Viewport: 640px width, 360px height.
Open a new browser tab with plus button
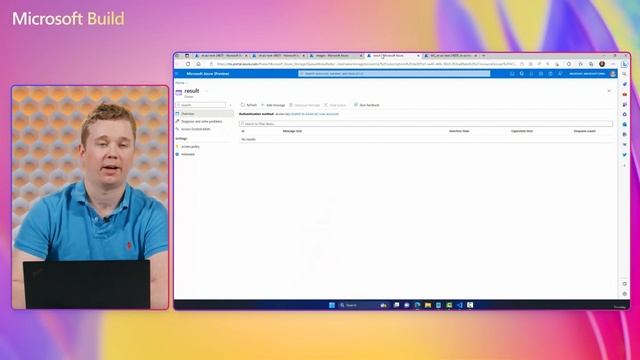(x=484, y=56)
